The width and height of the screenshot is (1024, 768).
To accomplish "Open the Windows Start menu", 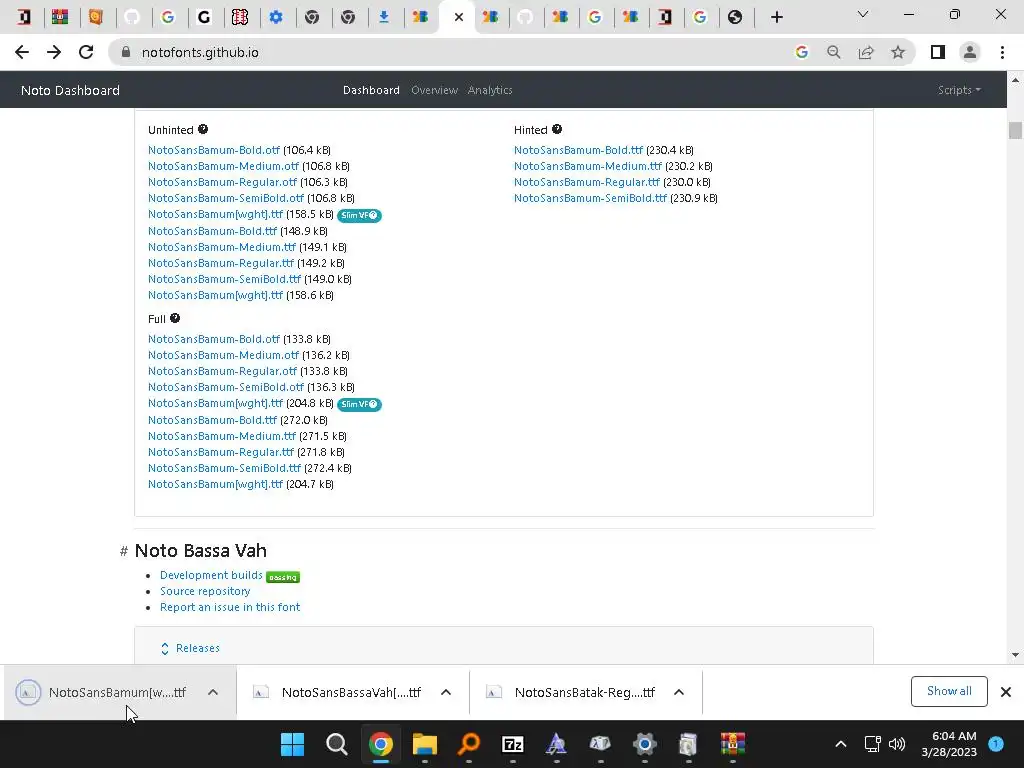I will 292,744.
